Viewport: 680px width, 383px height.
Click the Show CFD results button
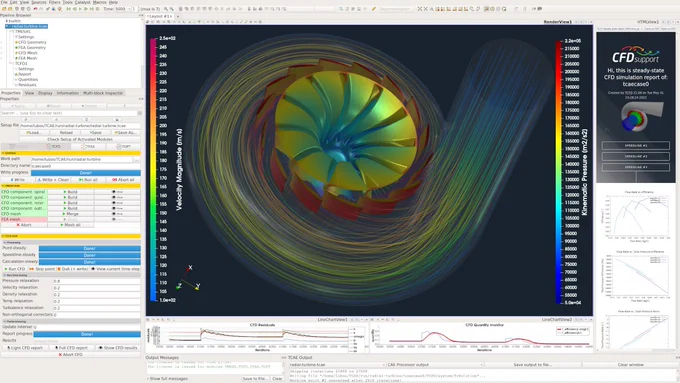pos(118,348)
